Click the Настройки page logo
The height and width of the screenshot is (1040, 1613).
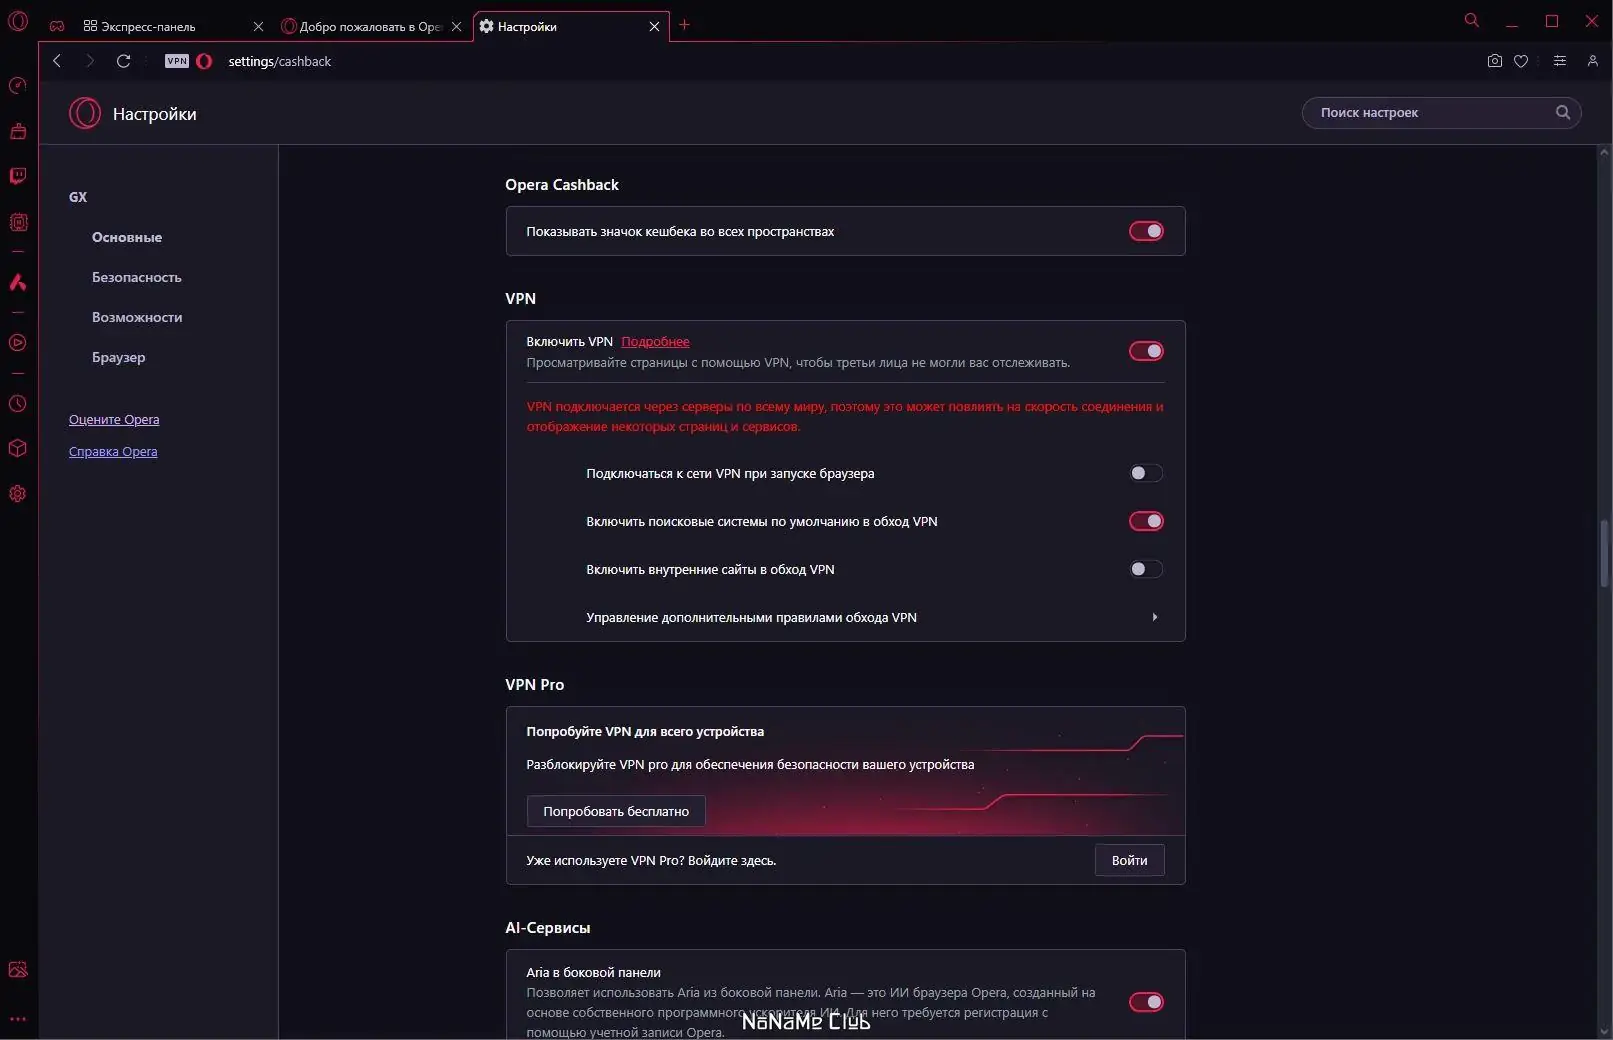[x=85, y=113]
